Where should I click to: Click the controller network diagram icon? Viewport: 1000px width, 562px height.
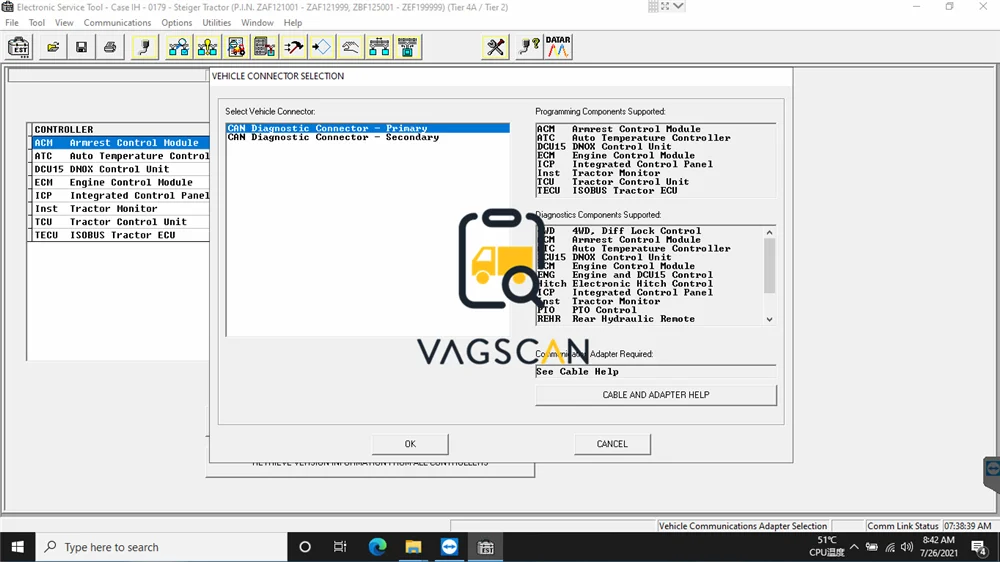[x=379, y=47]
